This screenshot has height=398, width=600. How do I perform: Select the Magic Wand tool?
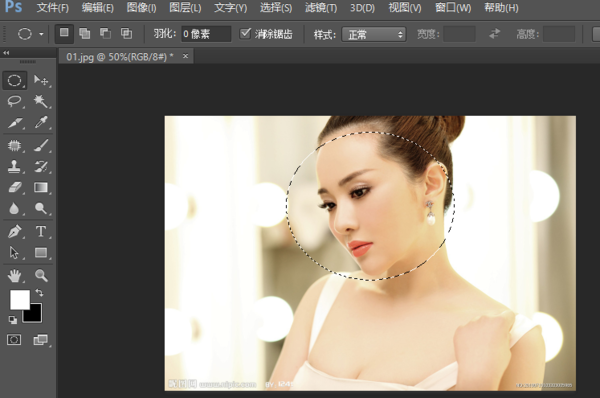coord(41,101)
